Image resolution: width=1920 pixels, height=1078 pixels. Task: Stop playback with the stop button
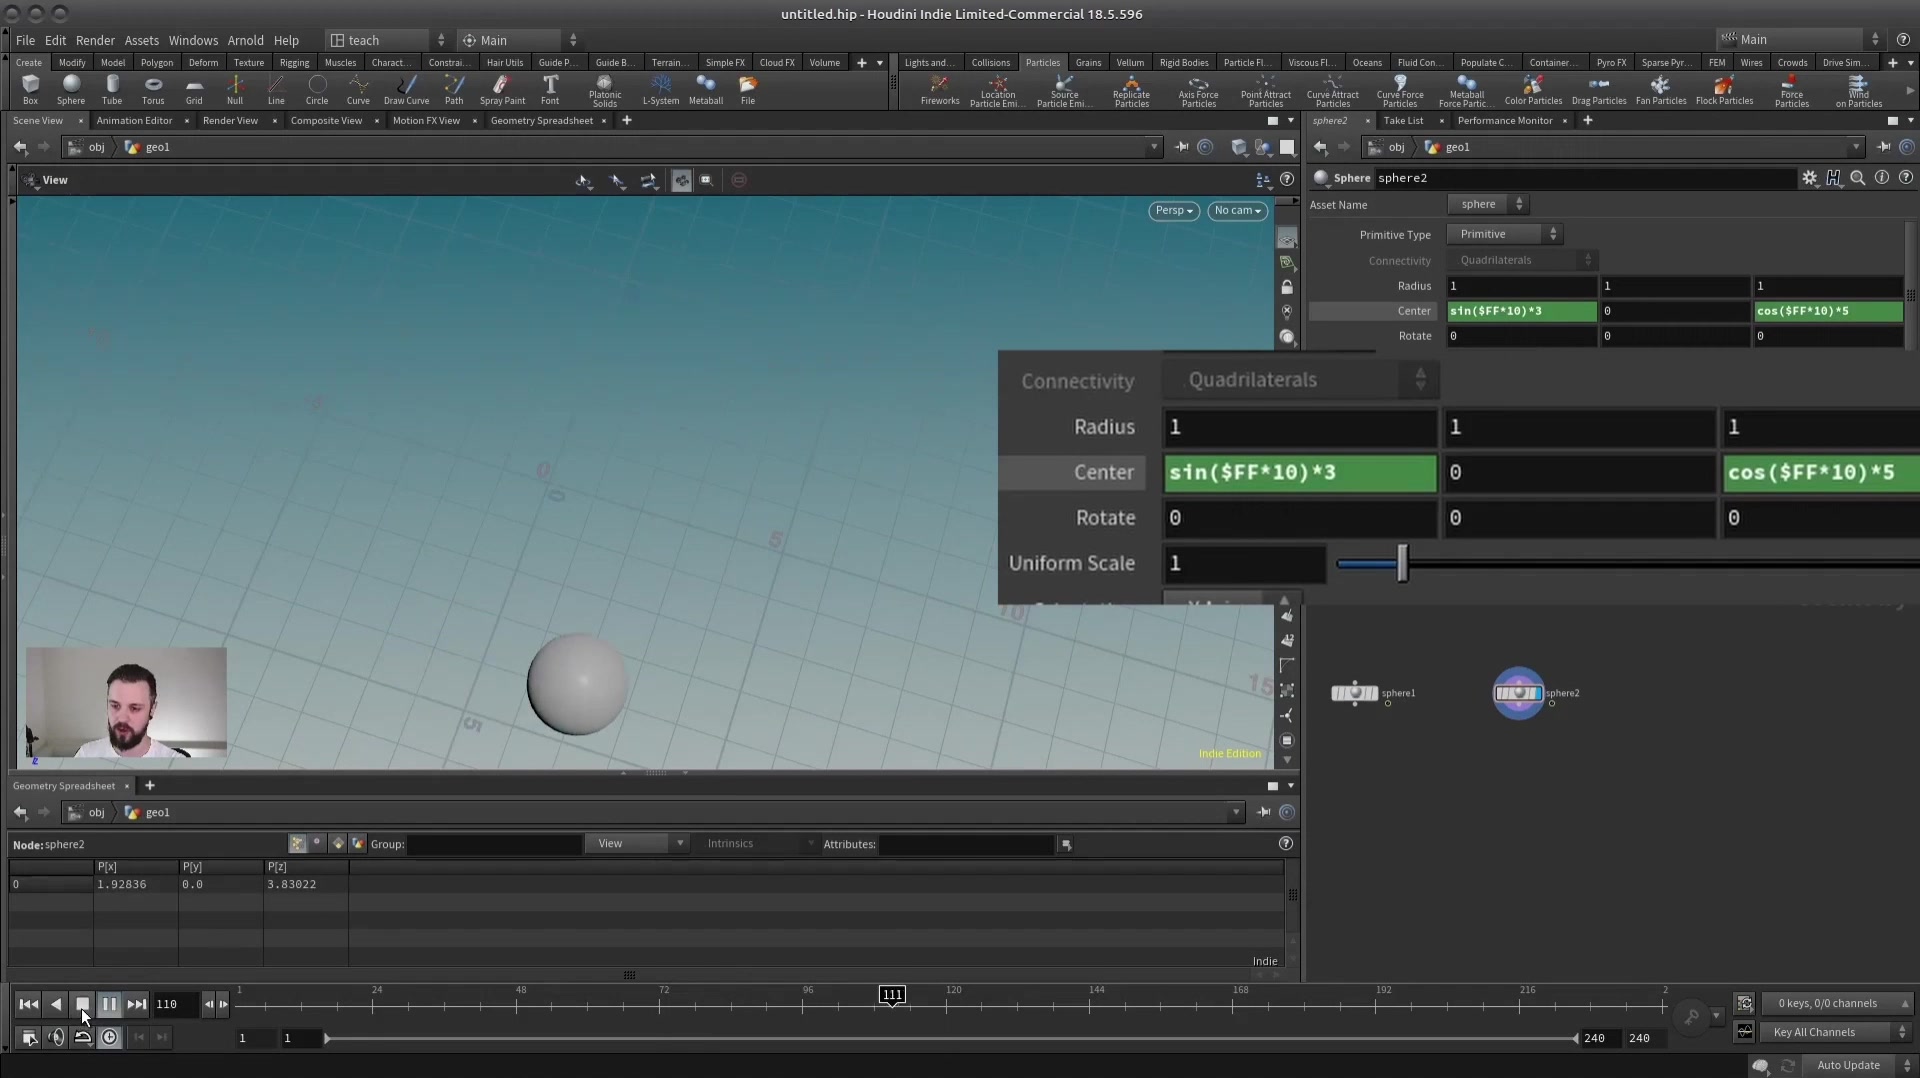tap(83, 1004)
